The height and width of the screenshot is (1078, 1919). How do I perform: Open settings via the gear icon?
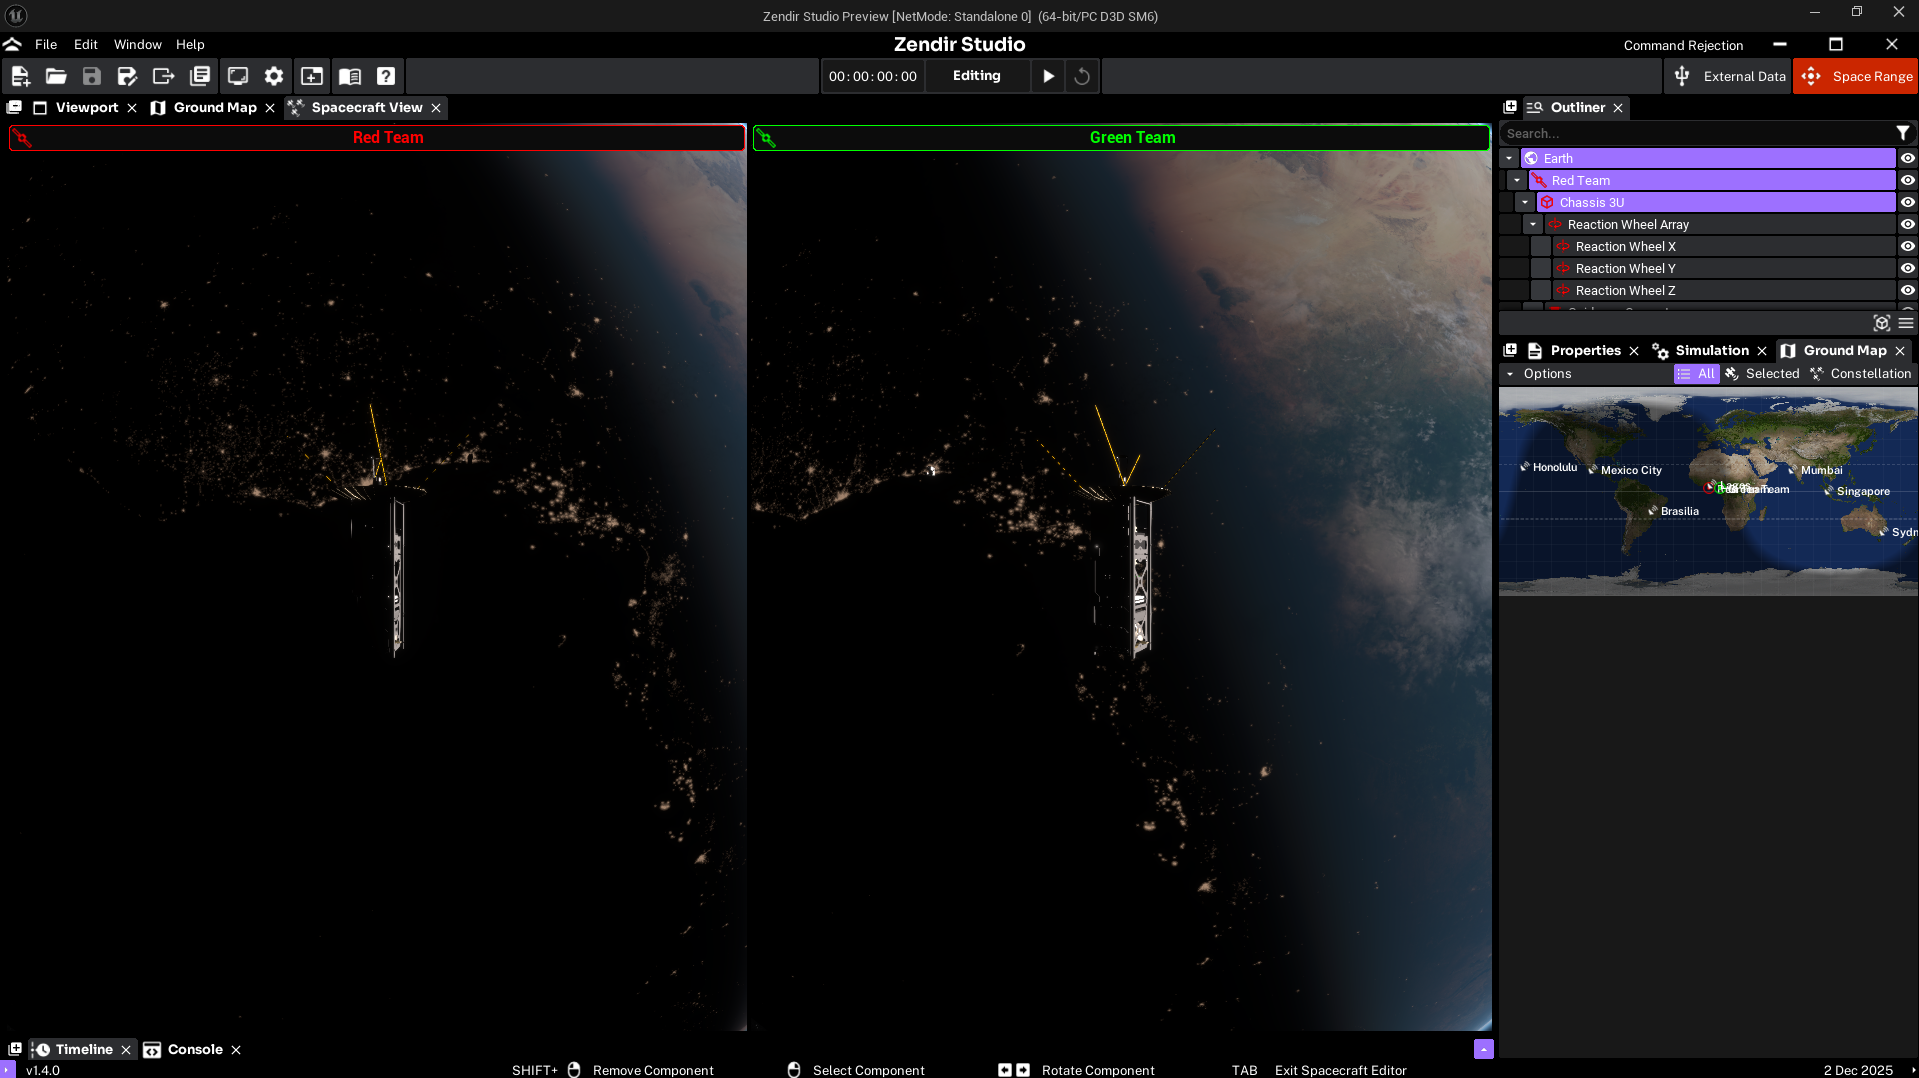[x=274, y=76]
